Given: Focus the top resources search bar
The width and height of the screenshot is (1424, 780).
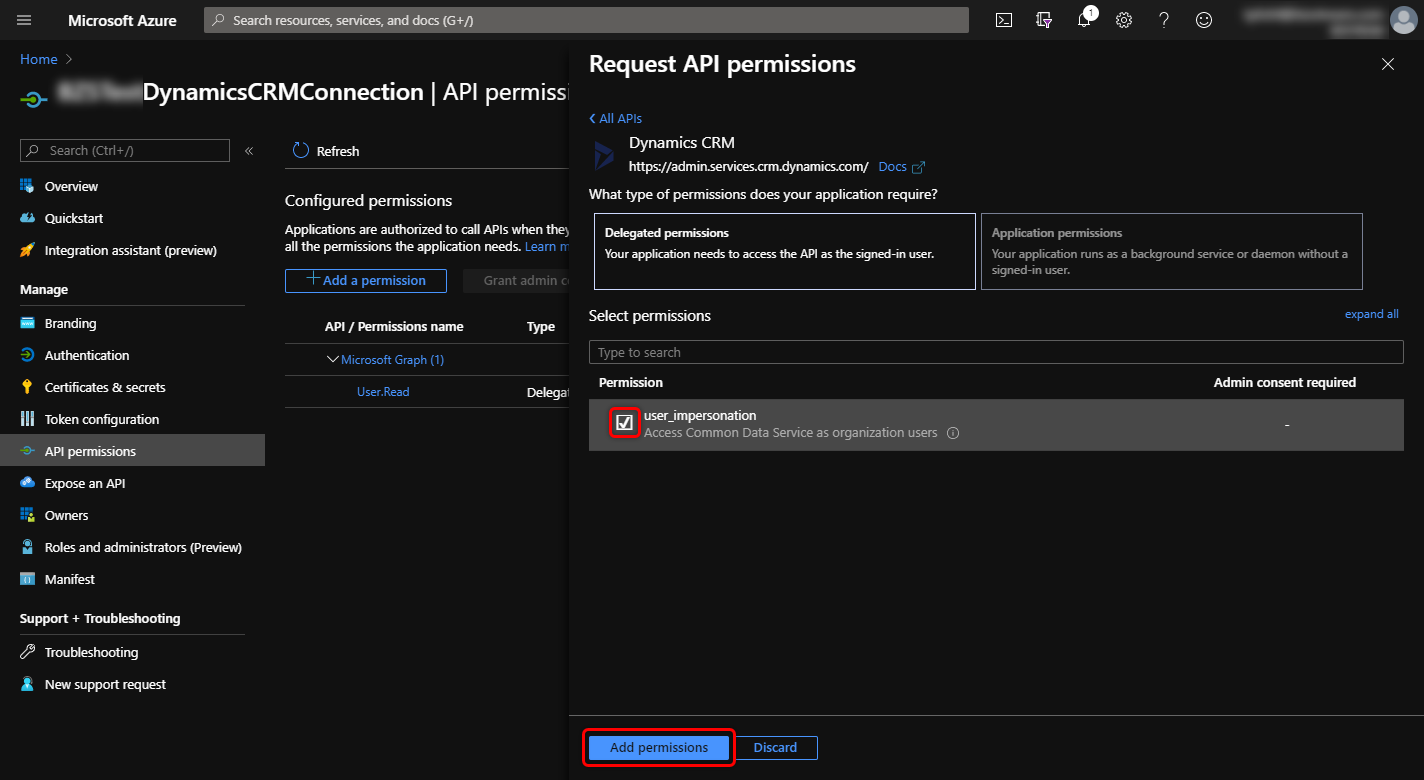Looking at the screenshot, I should (x=586, y=20).
